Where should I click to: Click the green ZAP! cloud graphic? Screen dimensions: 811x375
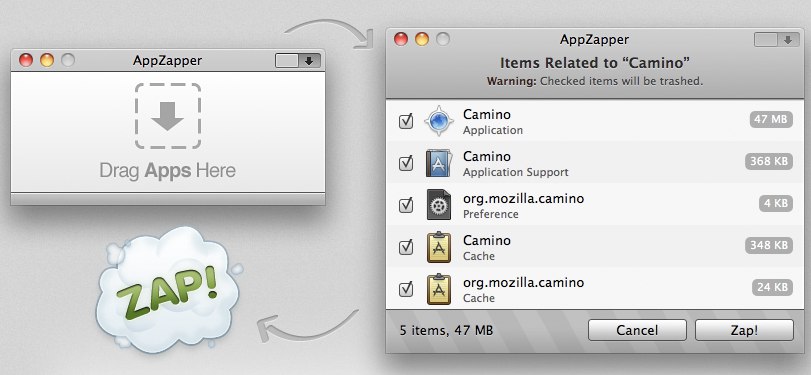[167, 291]
